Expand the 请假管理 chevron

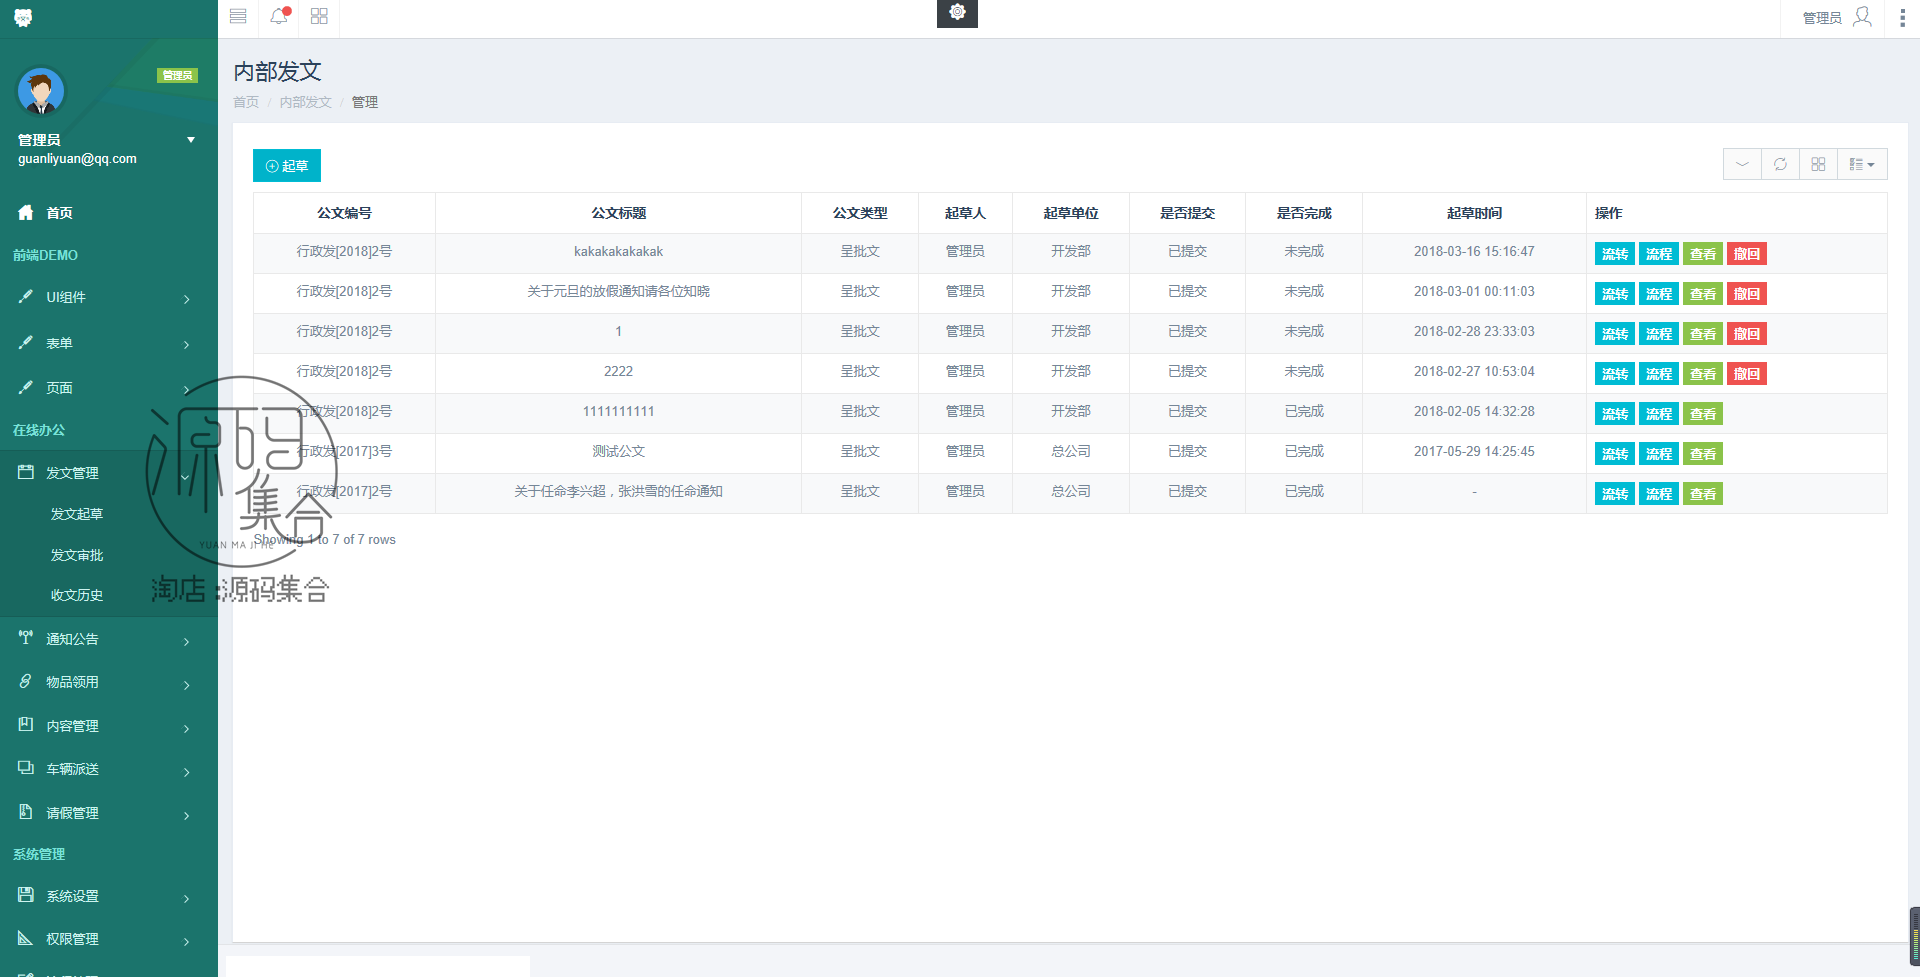click(187, 816)
